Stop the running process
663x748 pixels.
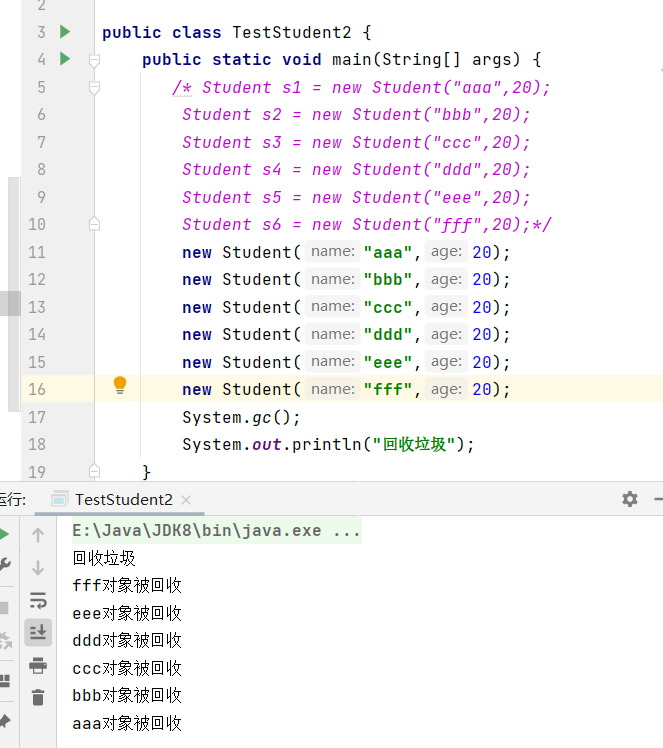[x=4, y=608]
